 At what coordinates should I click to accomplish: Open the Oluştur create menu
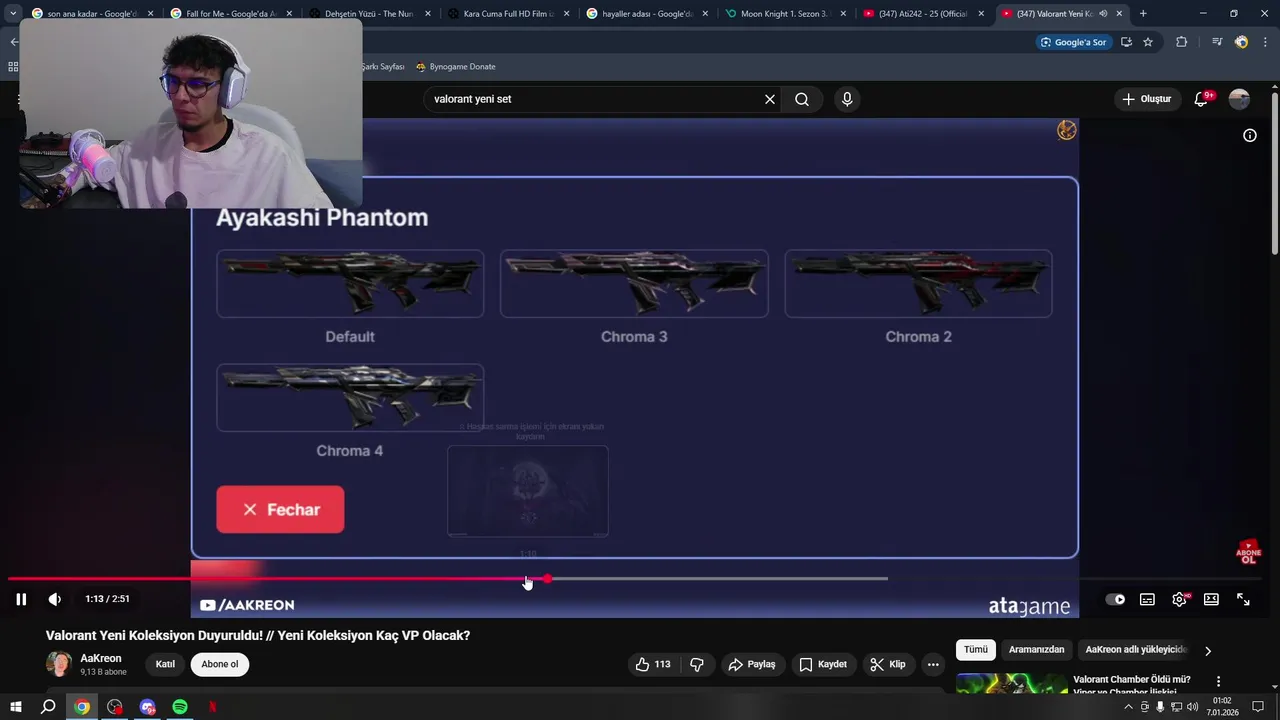(1146, 99)
